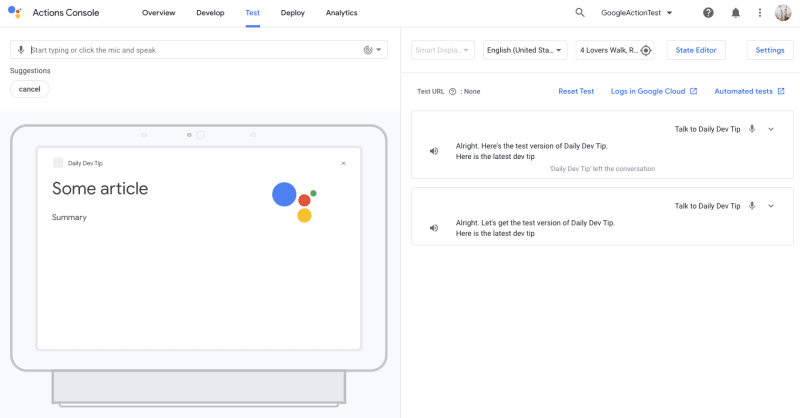Click the Suggestions label
Viewport: 800px width, 418px height.
coord(30,71)
